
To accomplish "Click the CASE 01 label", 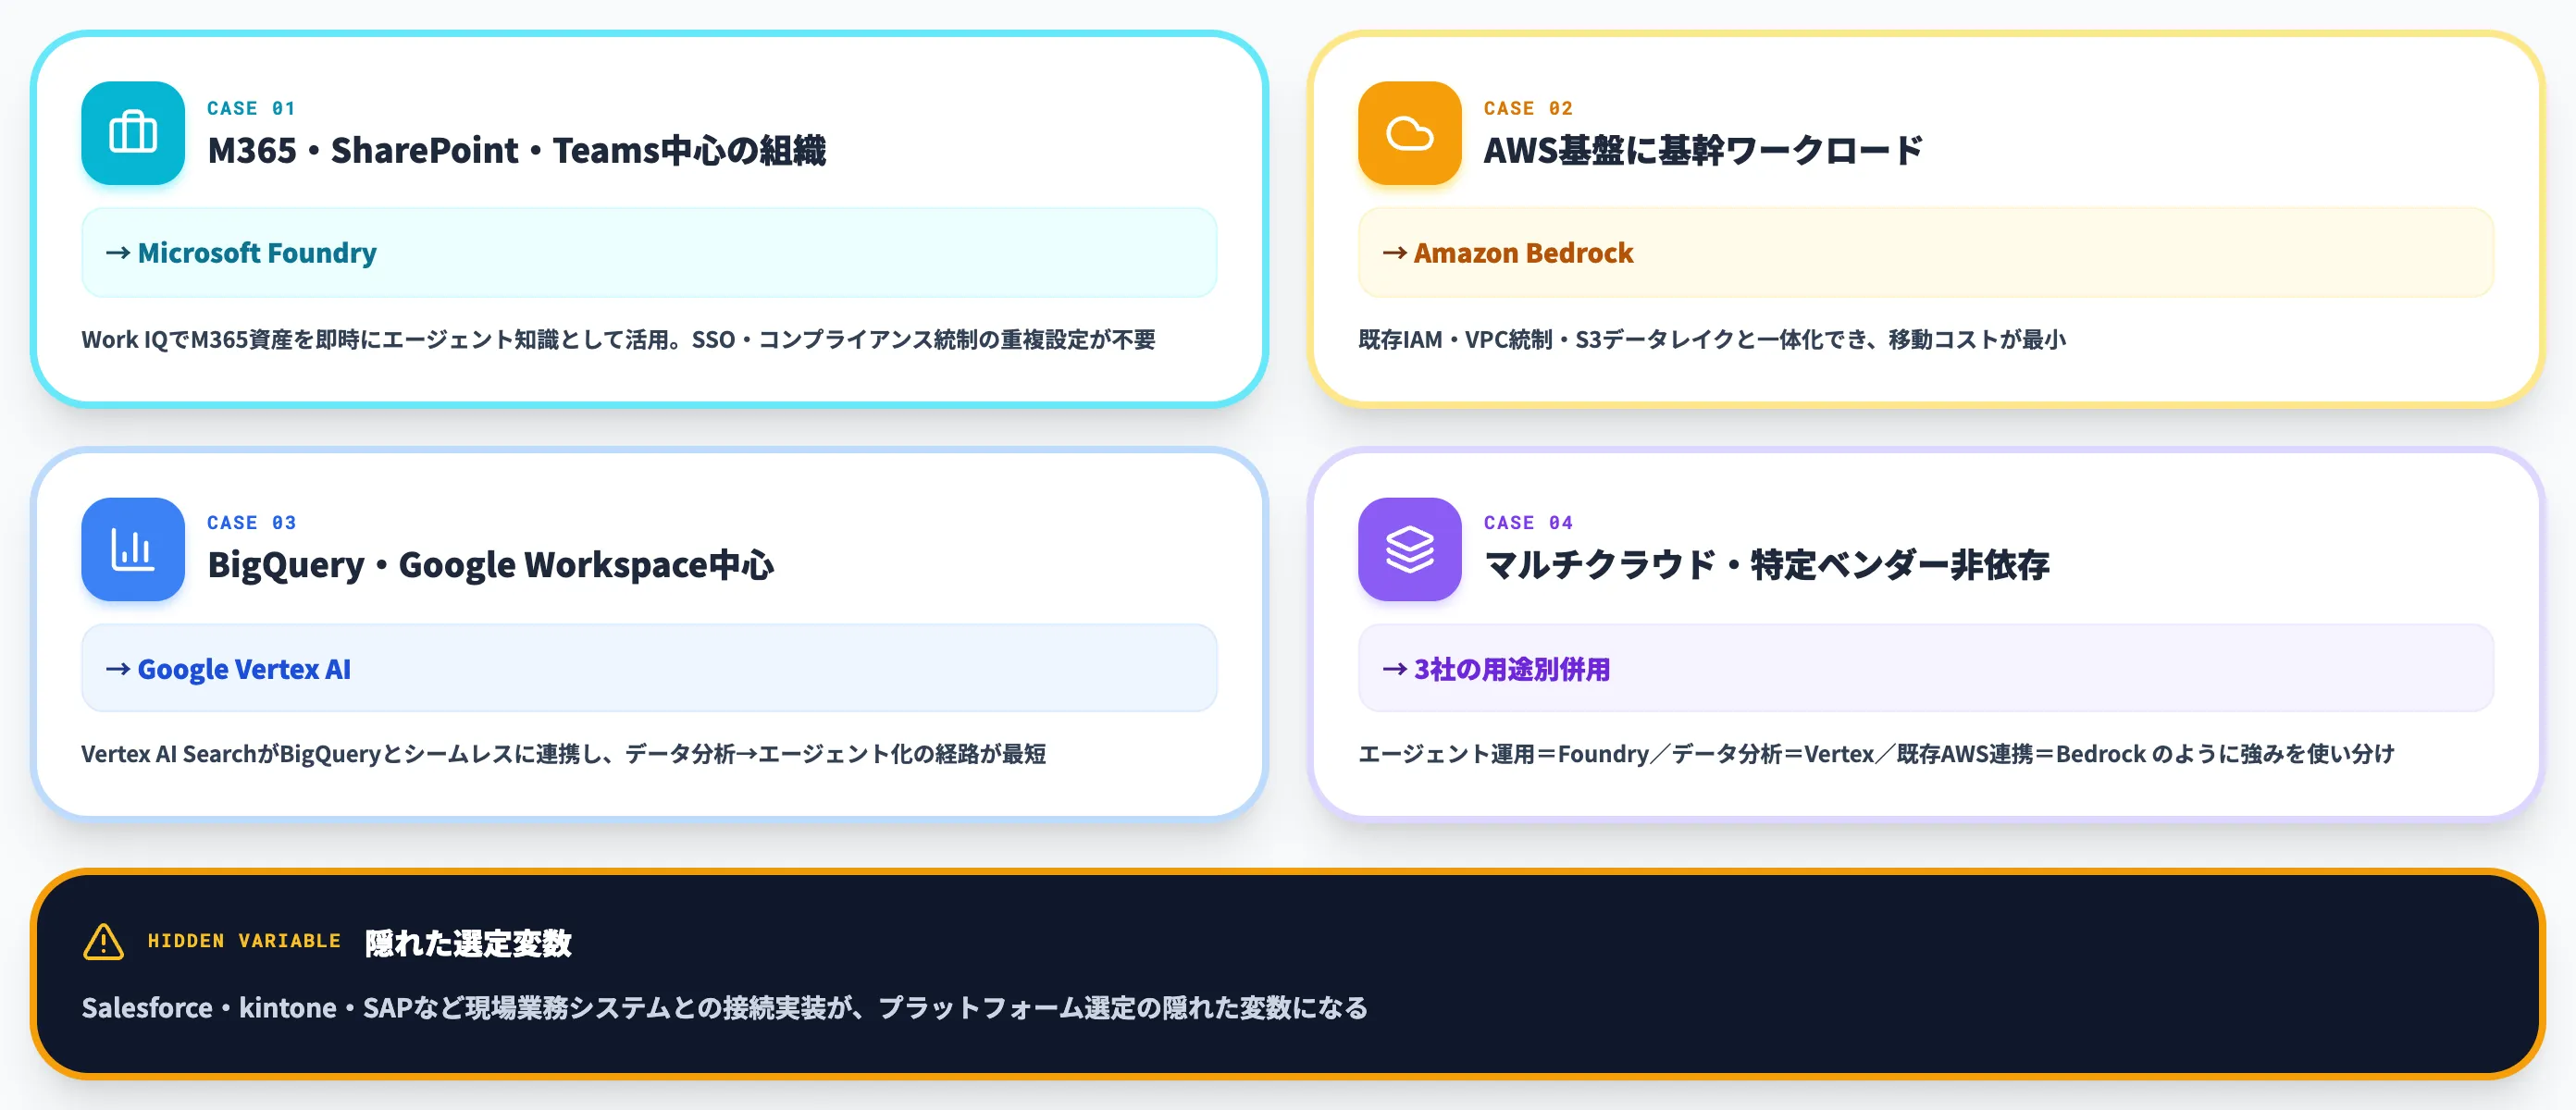I will click(251, 108).
